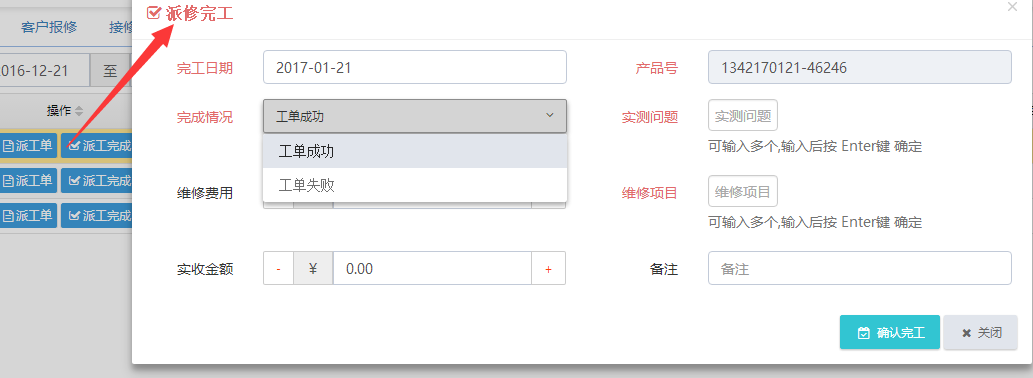Image resolution: width=1033 pixels, height=378 pixels.
Task: Click the sort arrows beside 操作 column
Action: coord(79,111)
